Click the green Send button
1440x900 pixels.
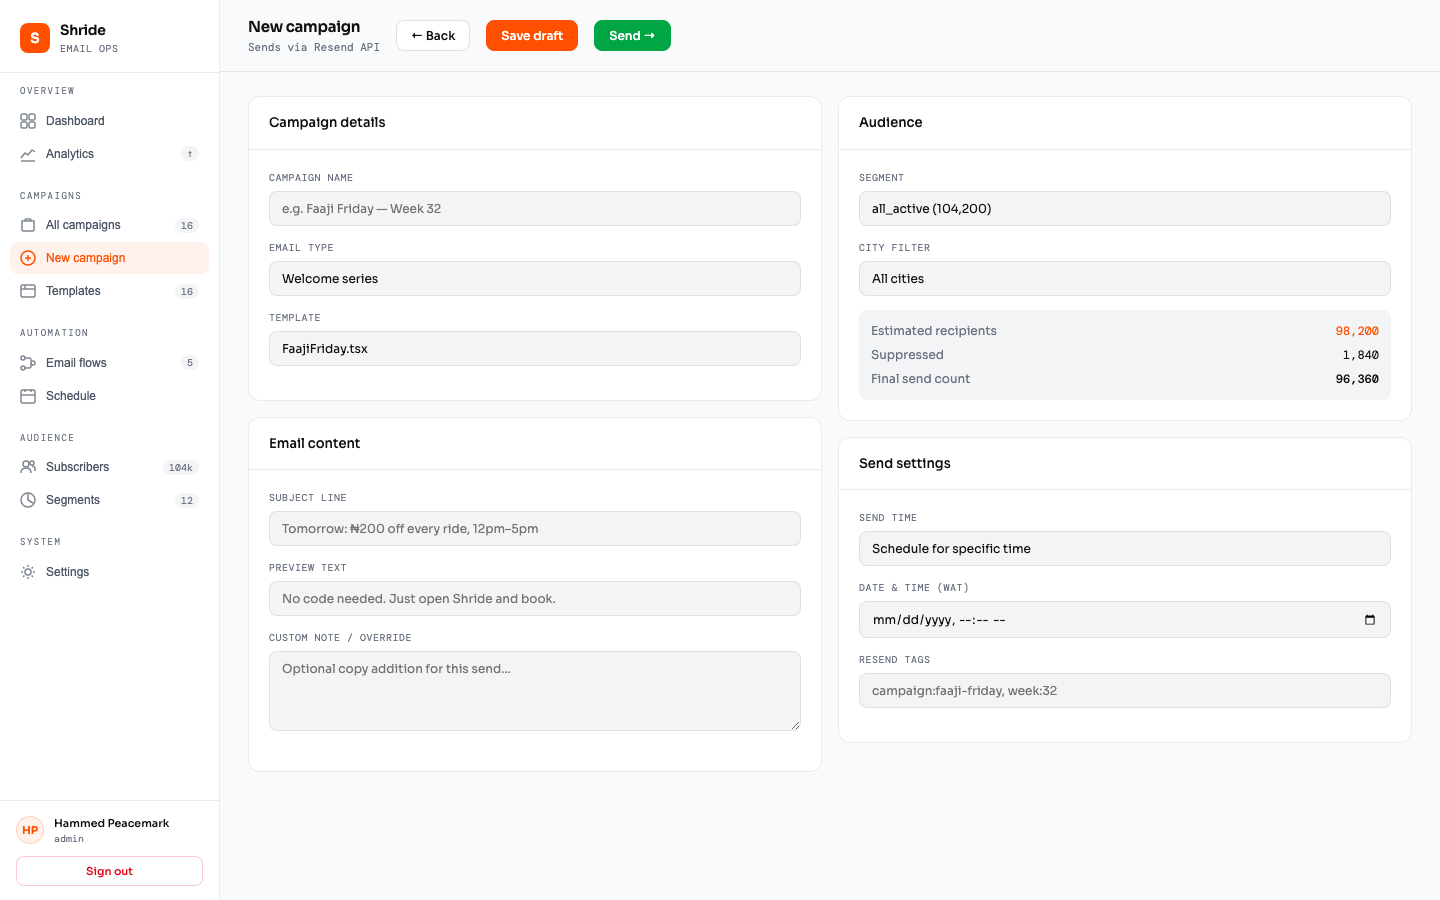click(x=632, y=36)
